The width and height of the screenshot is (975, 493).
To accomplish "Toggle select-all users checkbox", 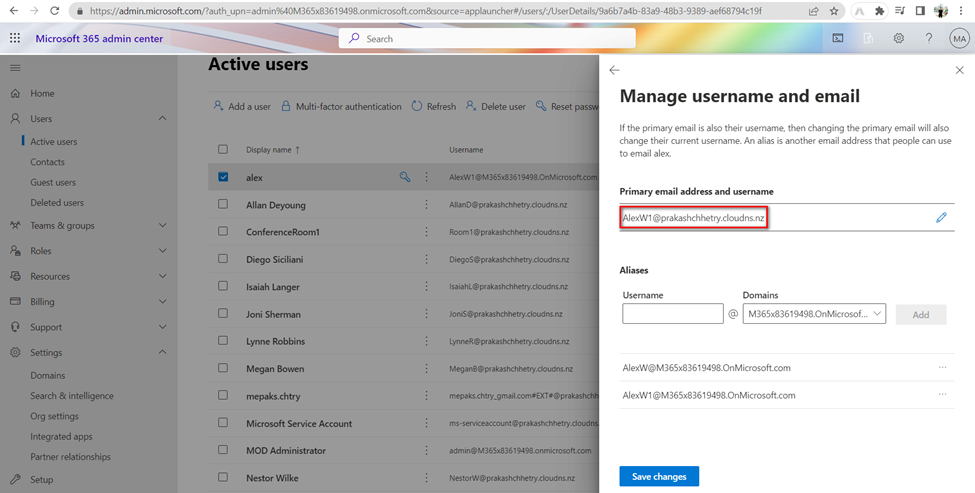I will click(x=223, y=149).
